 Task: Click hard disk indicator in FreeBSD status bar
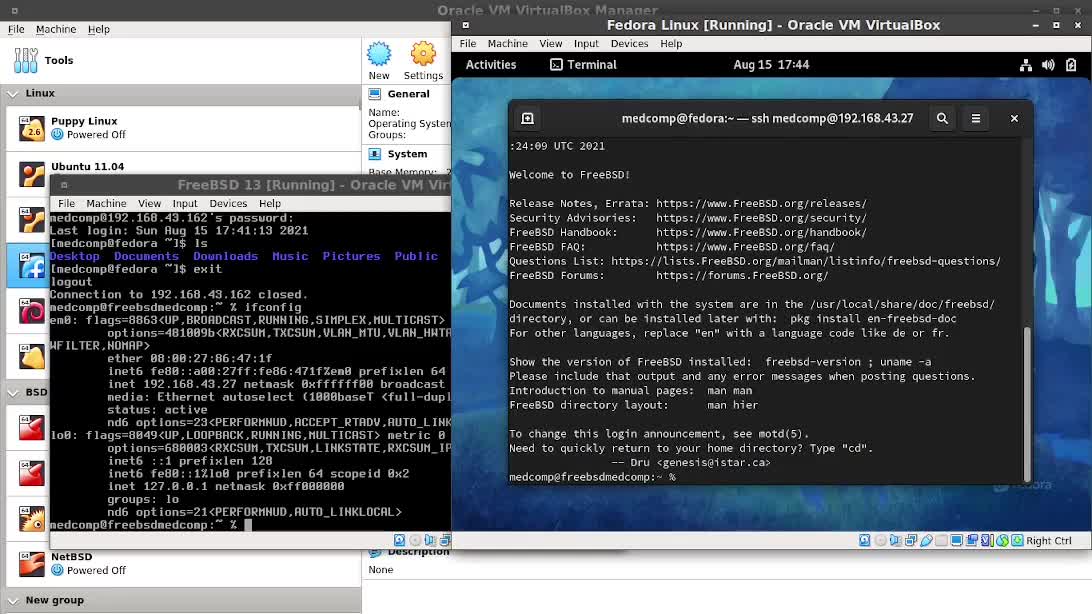pyautogui.click(x=399, y=540)
